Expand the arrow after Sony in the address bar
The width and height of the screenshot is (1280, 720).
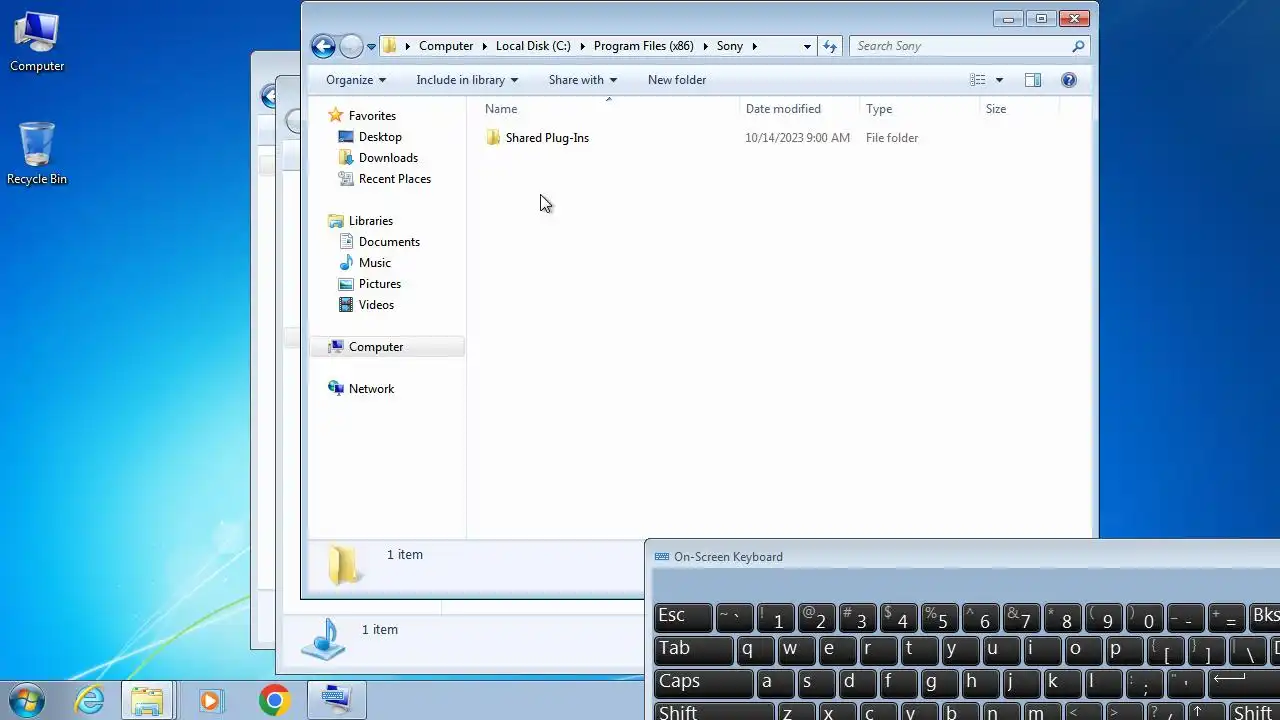(x=755, y=46)
